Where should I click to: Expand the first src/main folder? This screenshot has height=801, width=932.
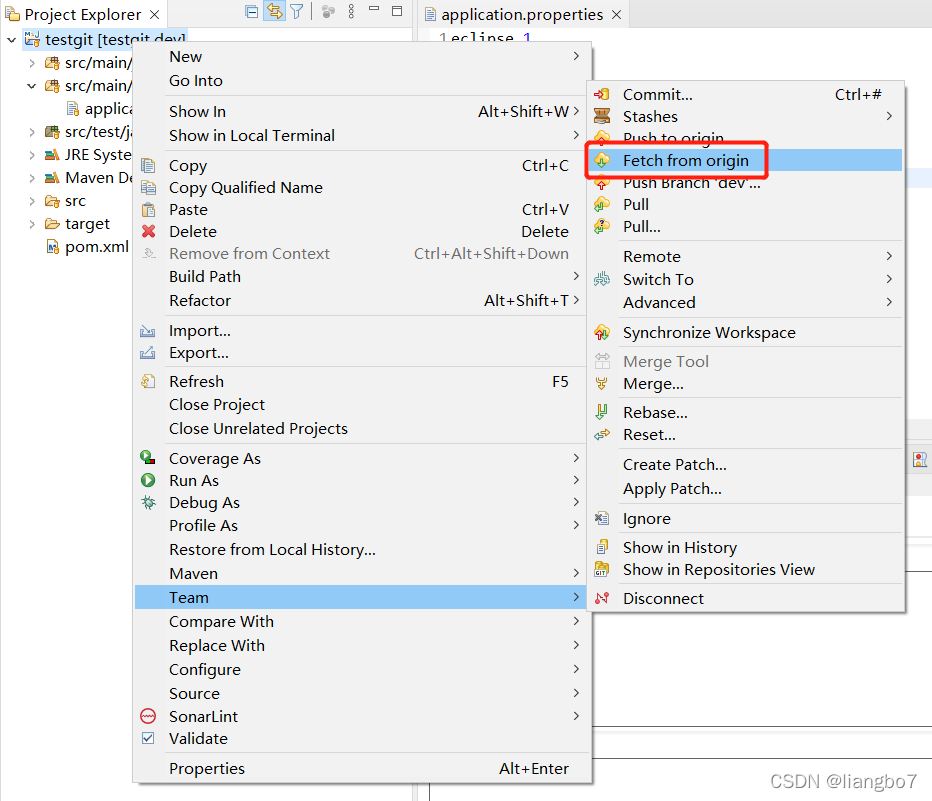(31, 62)
